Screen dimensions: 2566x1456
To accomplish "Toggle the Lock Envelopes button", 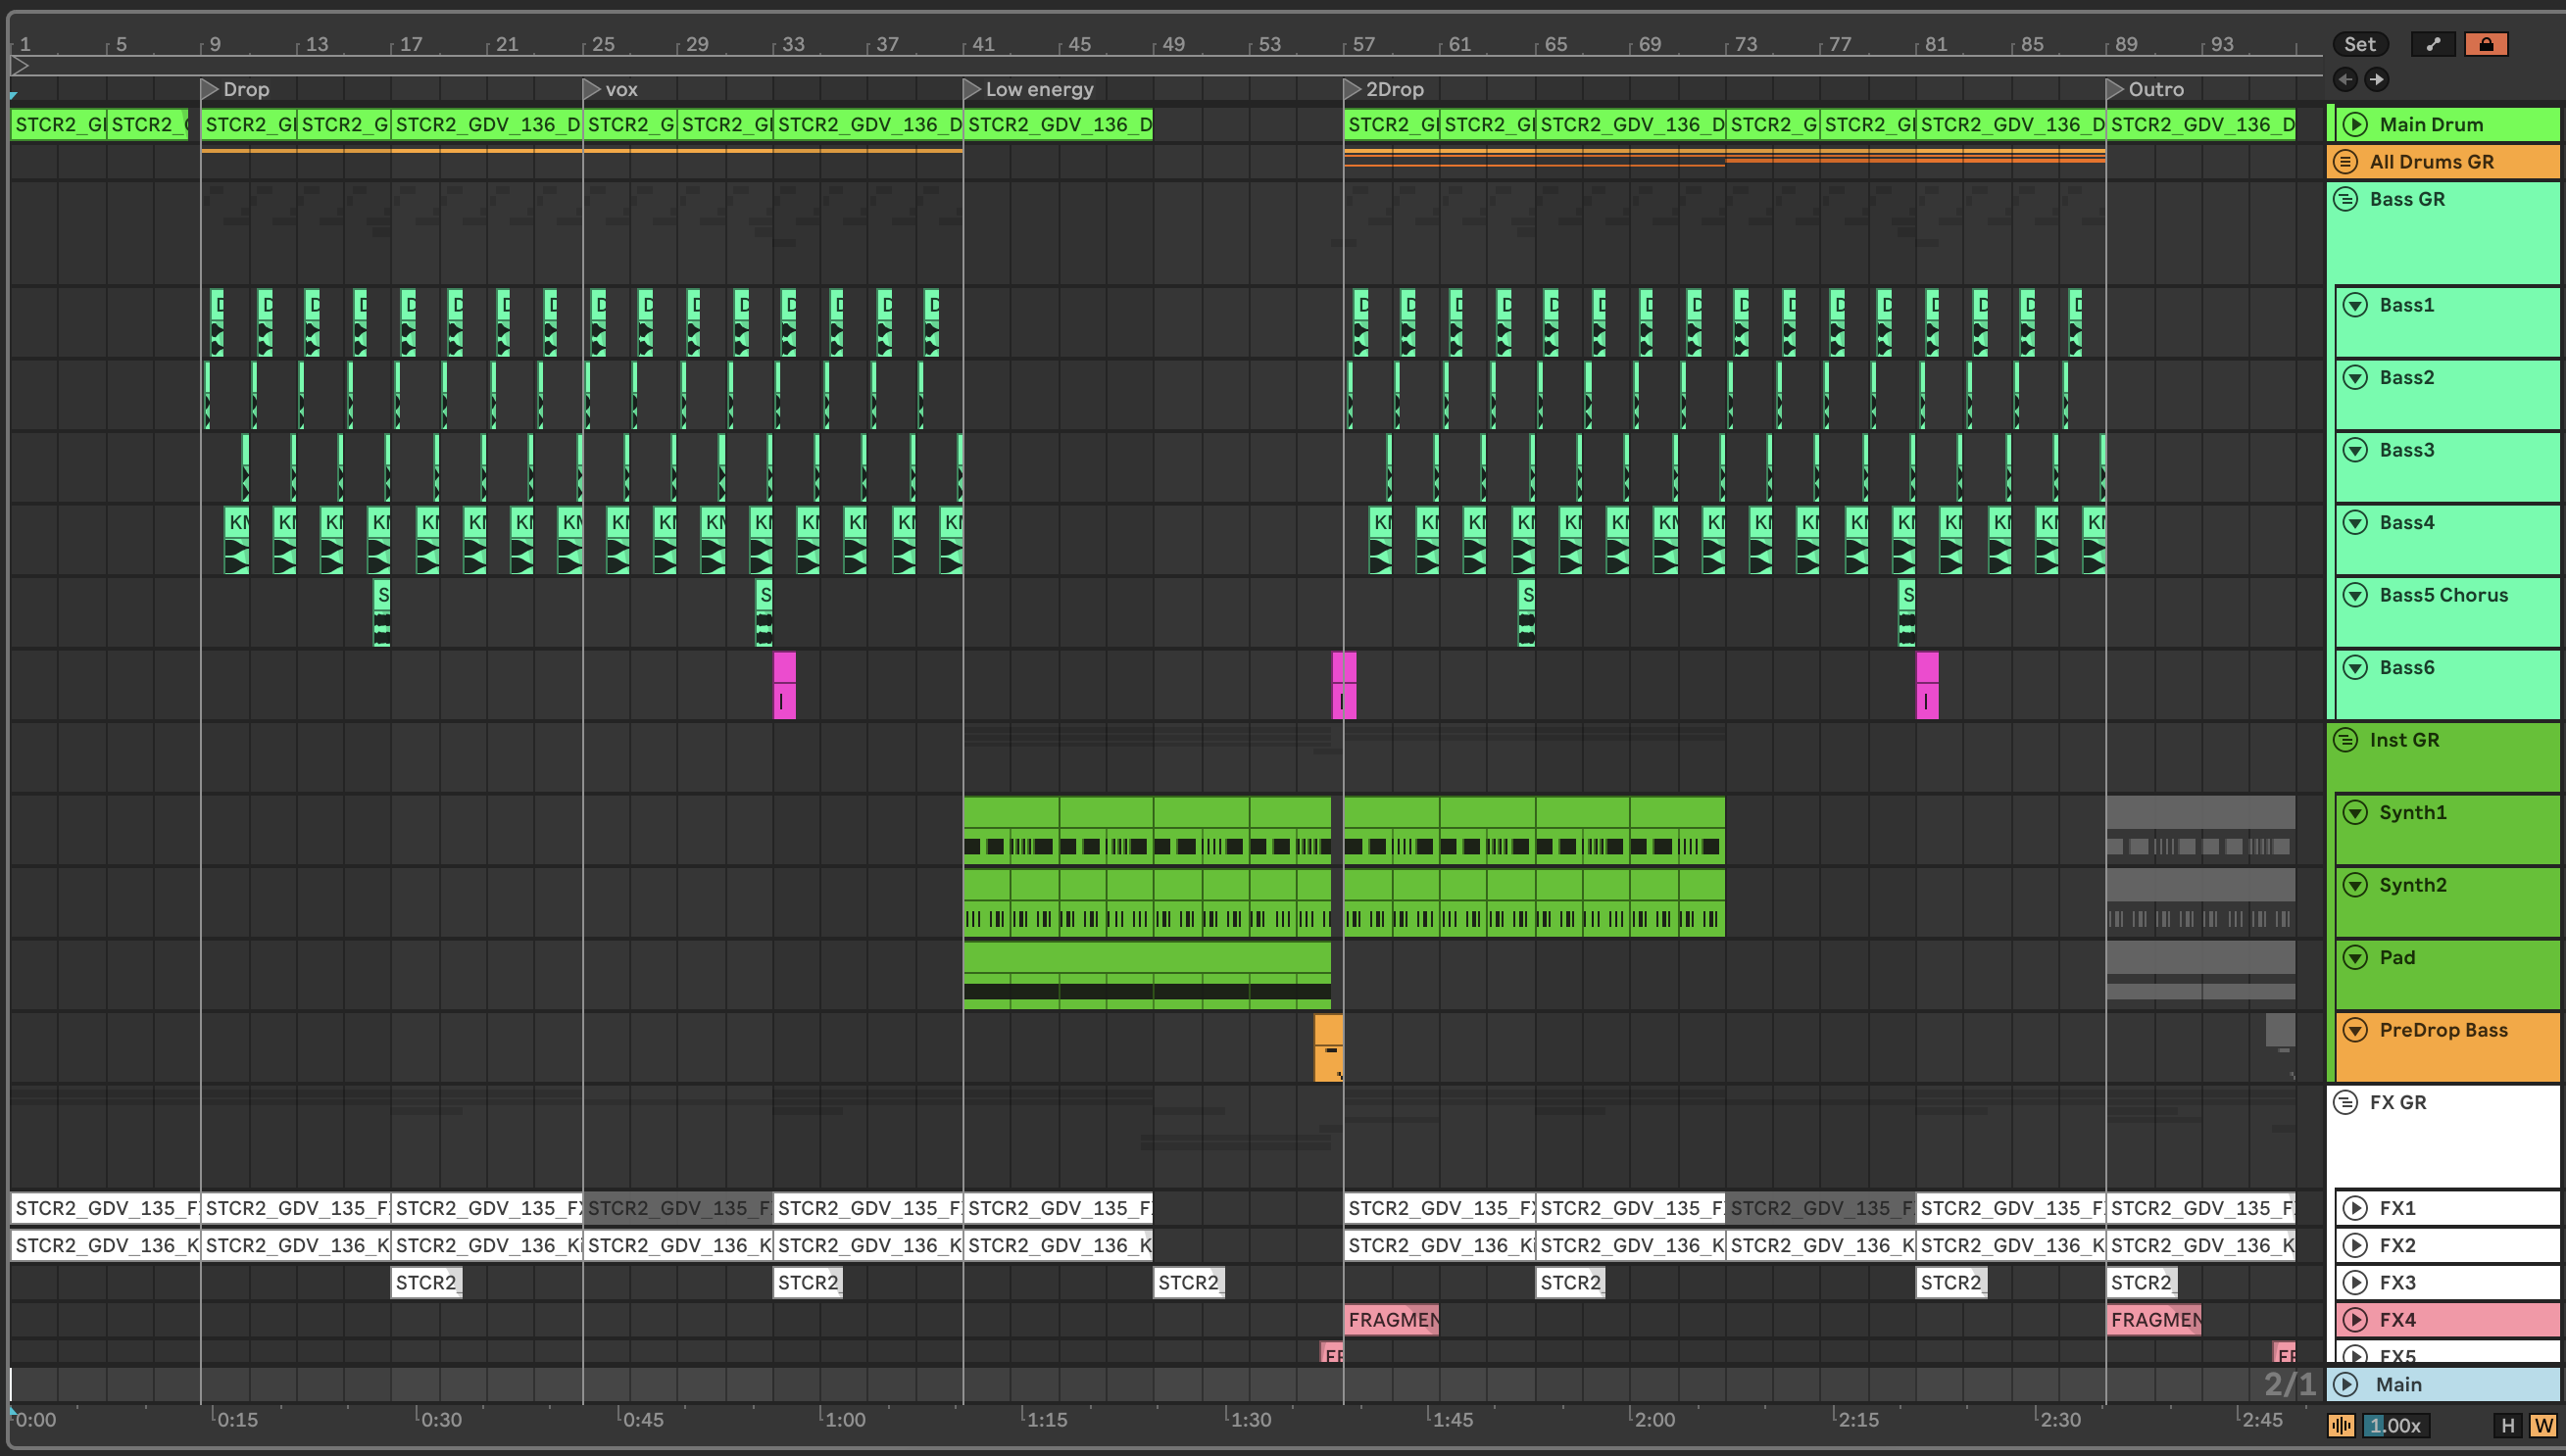I will point(2485,44).
